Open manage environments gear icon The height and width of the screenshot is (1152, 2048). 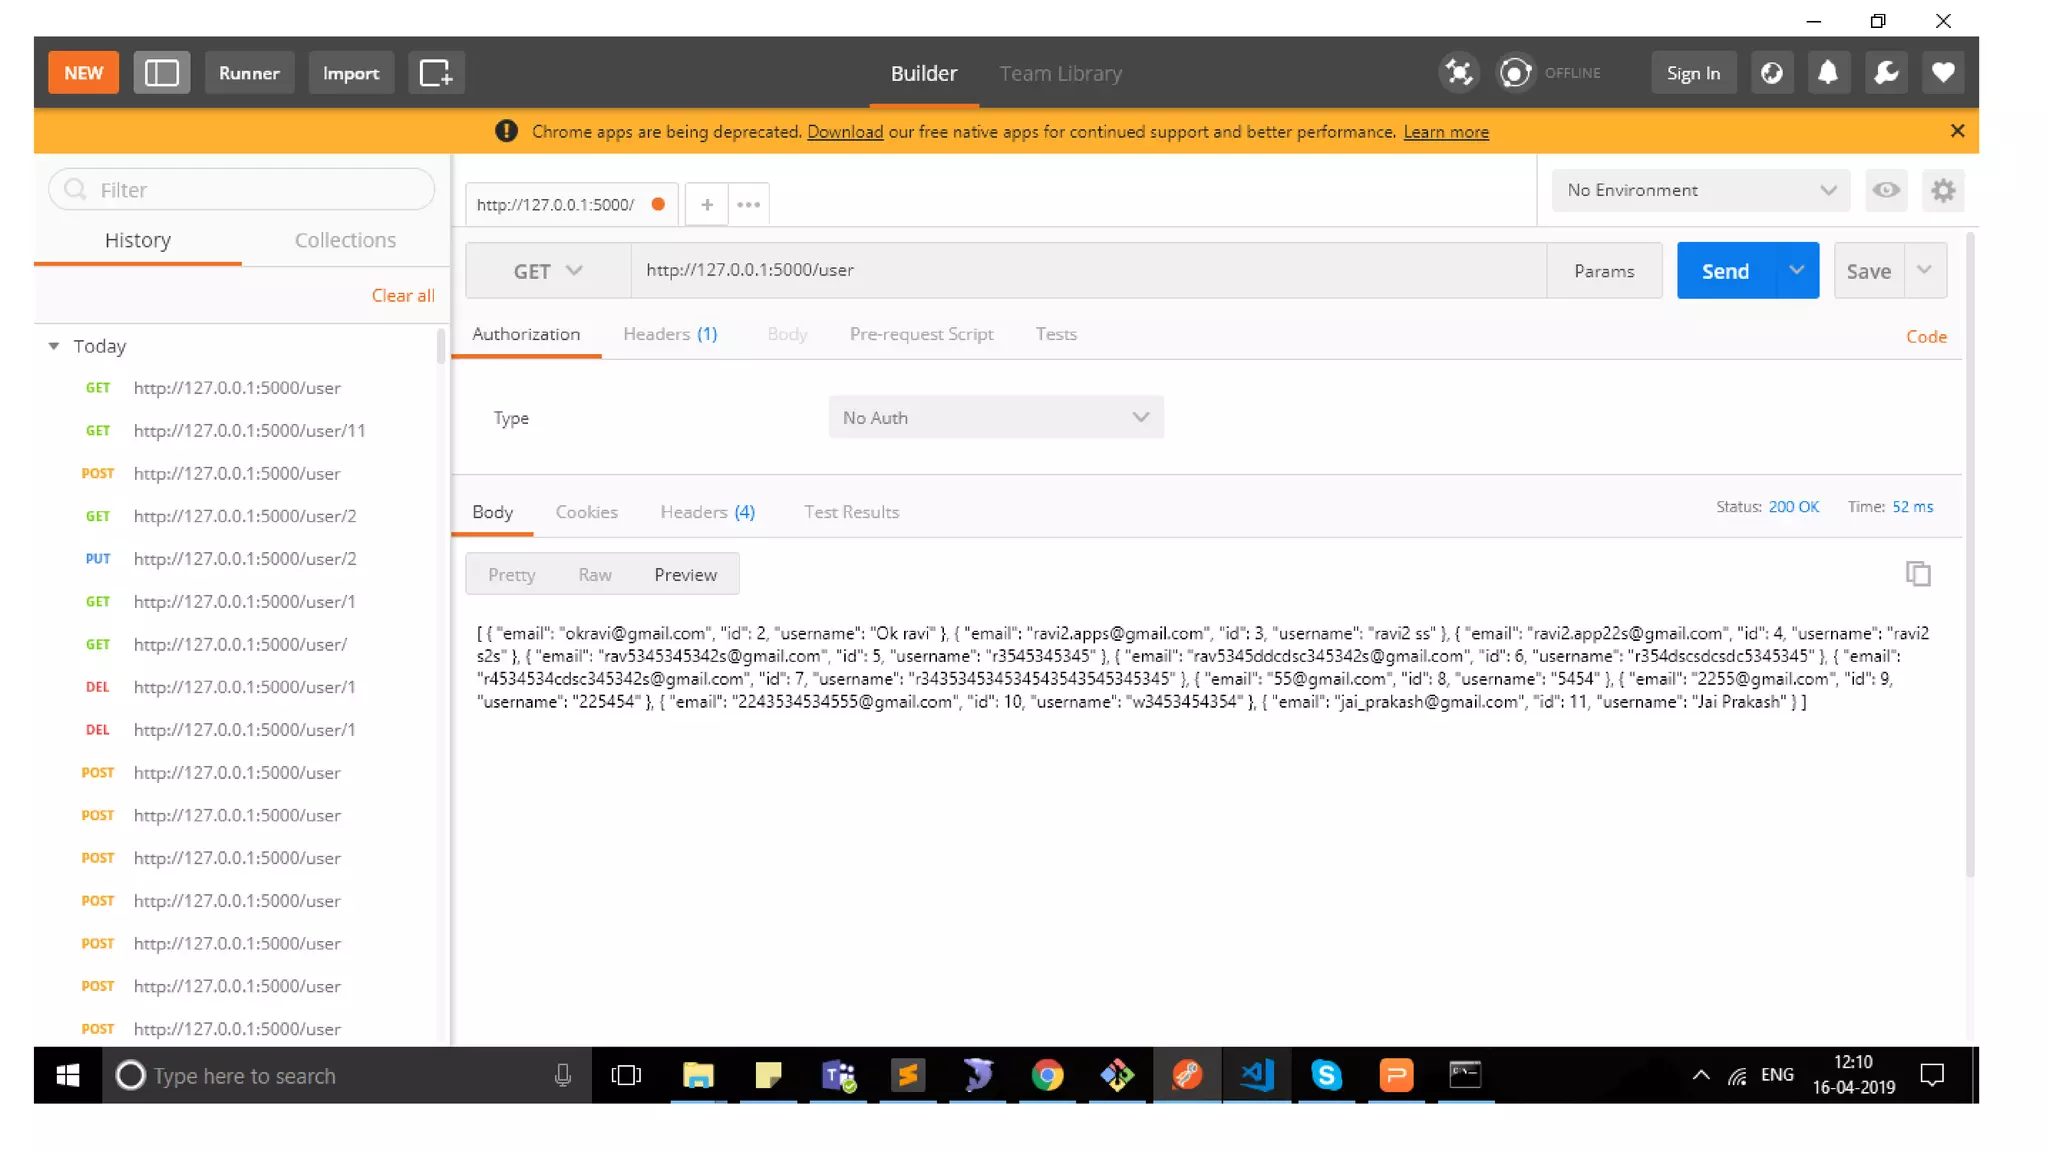tap(1942, 190)
